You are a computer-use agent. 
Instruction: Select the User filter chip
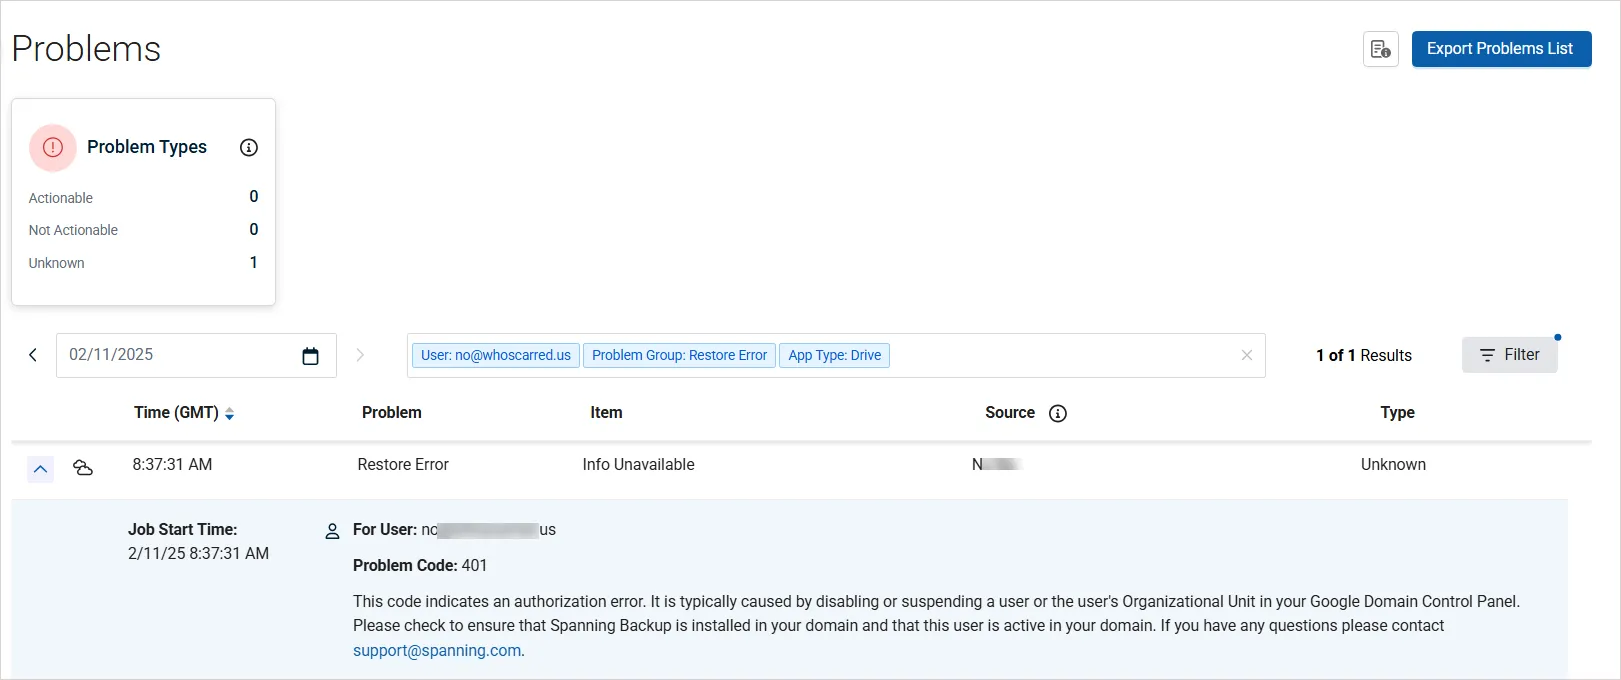(x=495, y=355)
